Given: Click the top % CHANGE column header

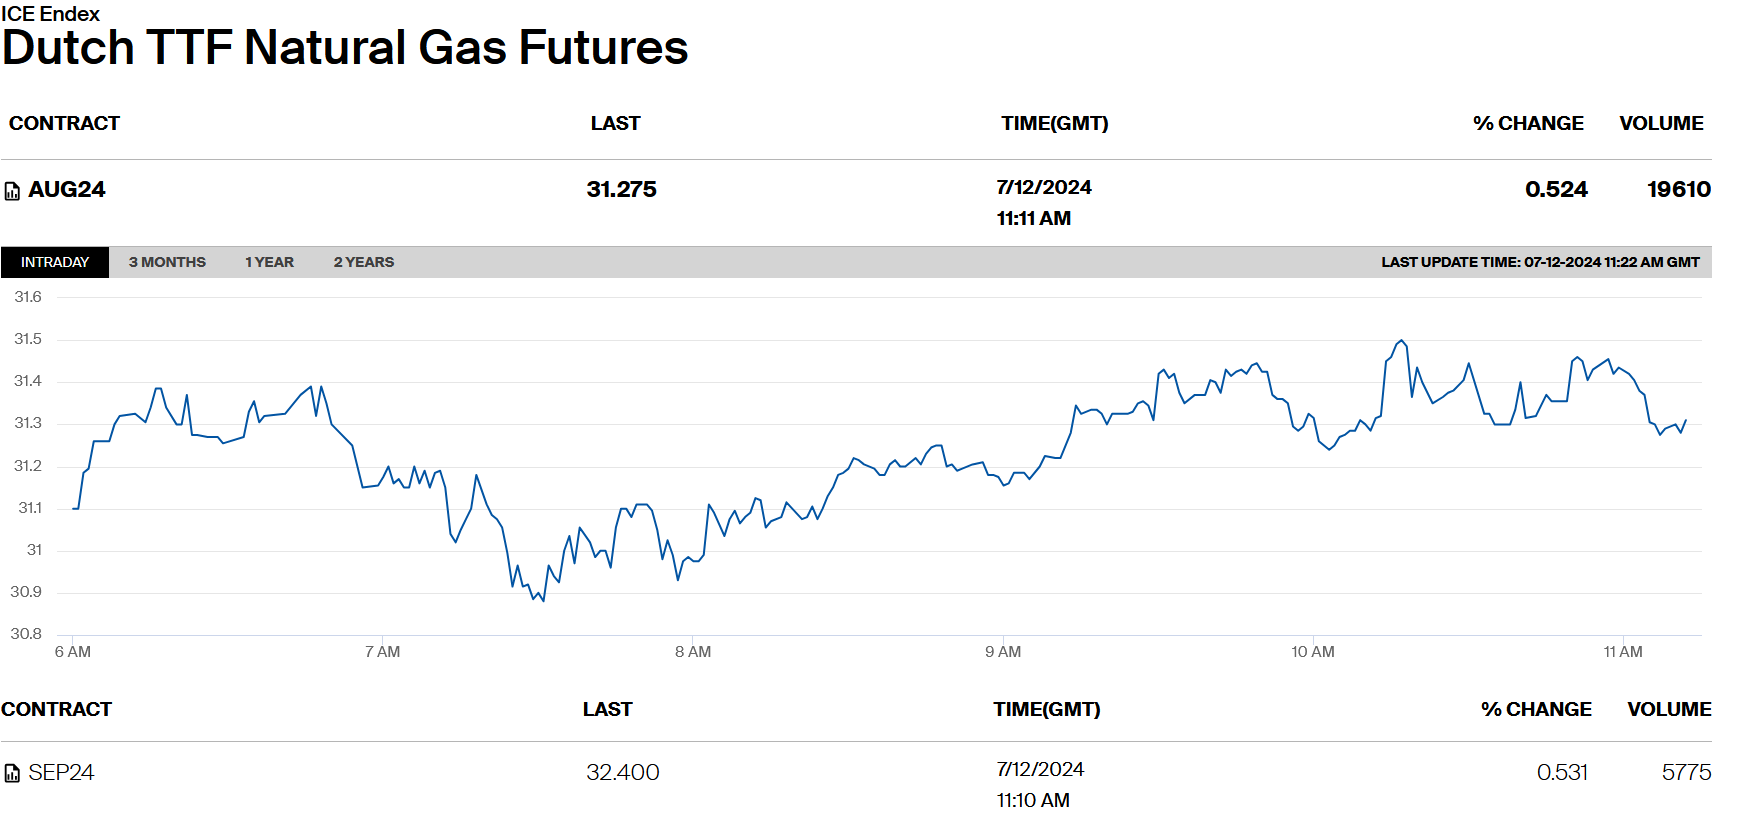Looking at the screenshot, I should [x=1528, y=123].
